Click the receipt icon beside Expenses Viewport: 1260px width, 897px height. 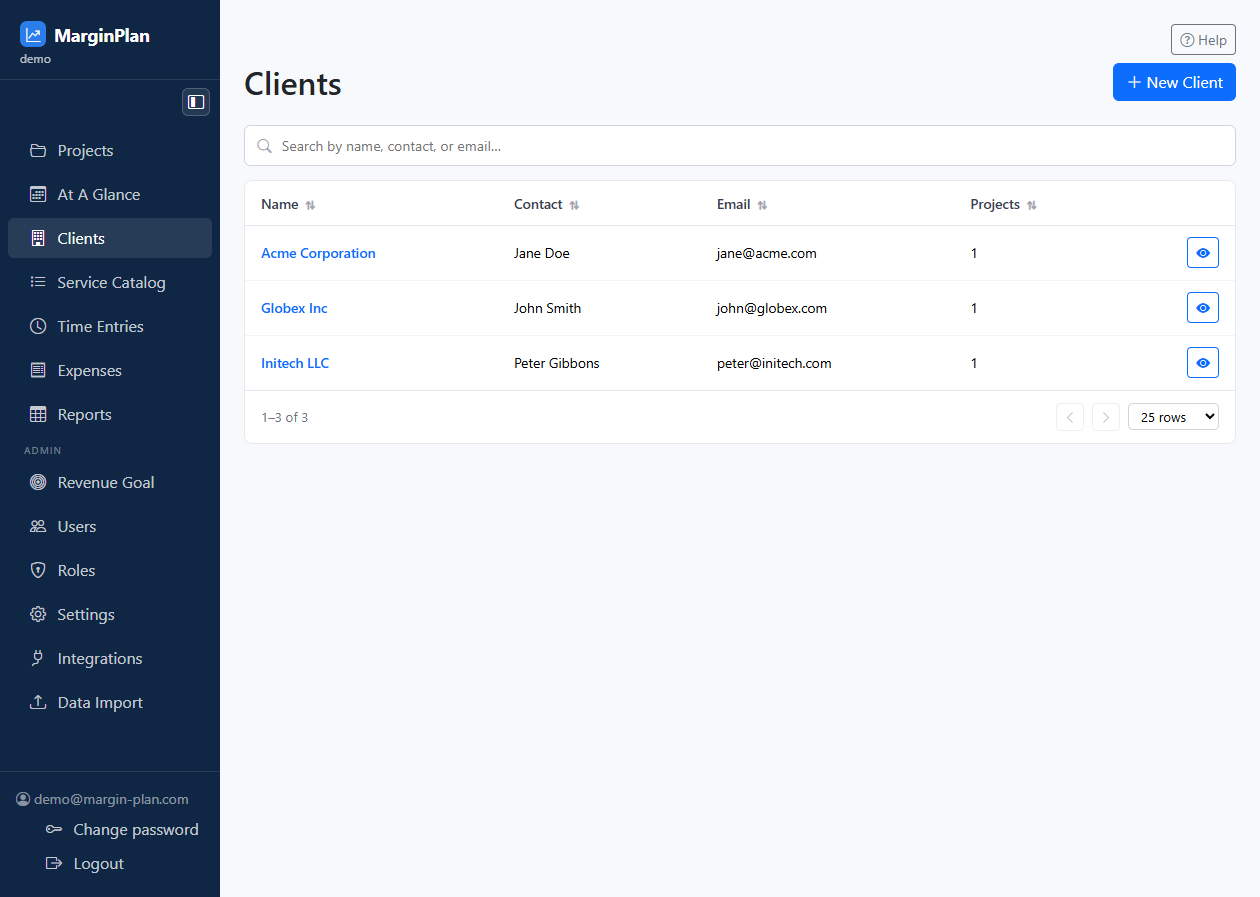click(38, 371)
